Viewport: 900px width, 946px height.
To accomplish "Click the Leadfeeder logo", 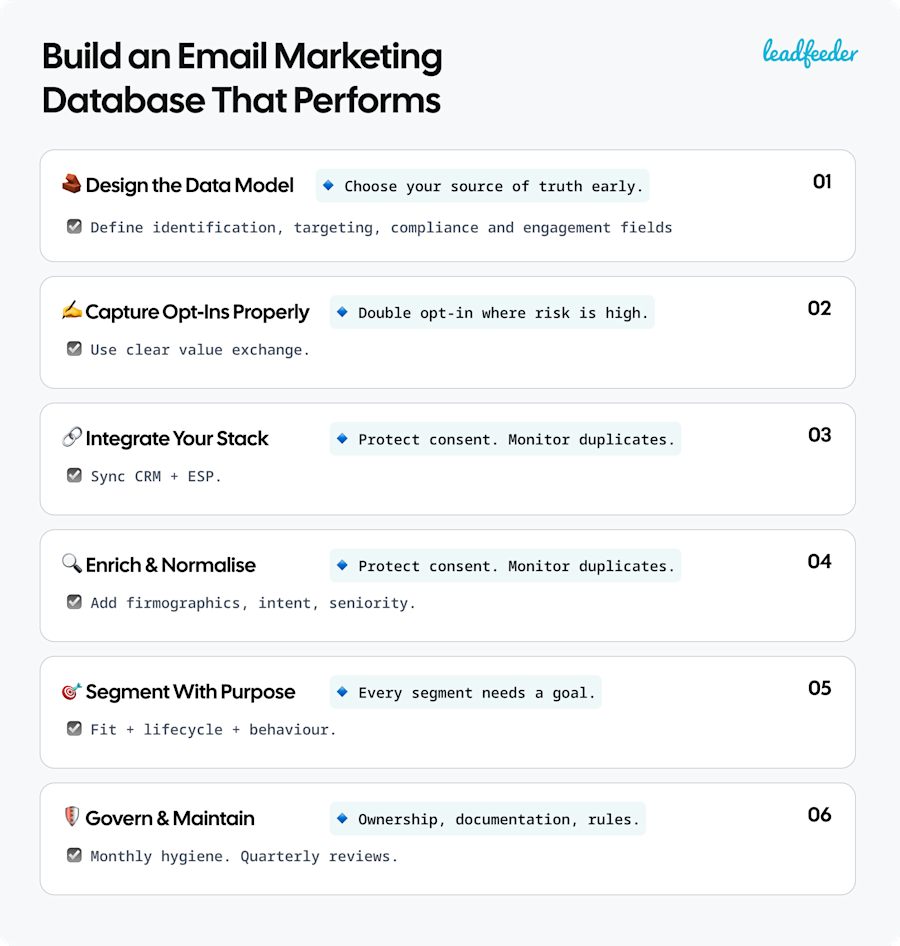I will pos(810,52).
